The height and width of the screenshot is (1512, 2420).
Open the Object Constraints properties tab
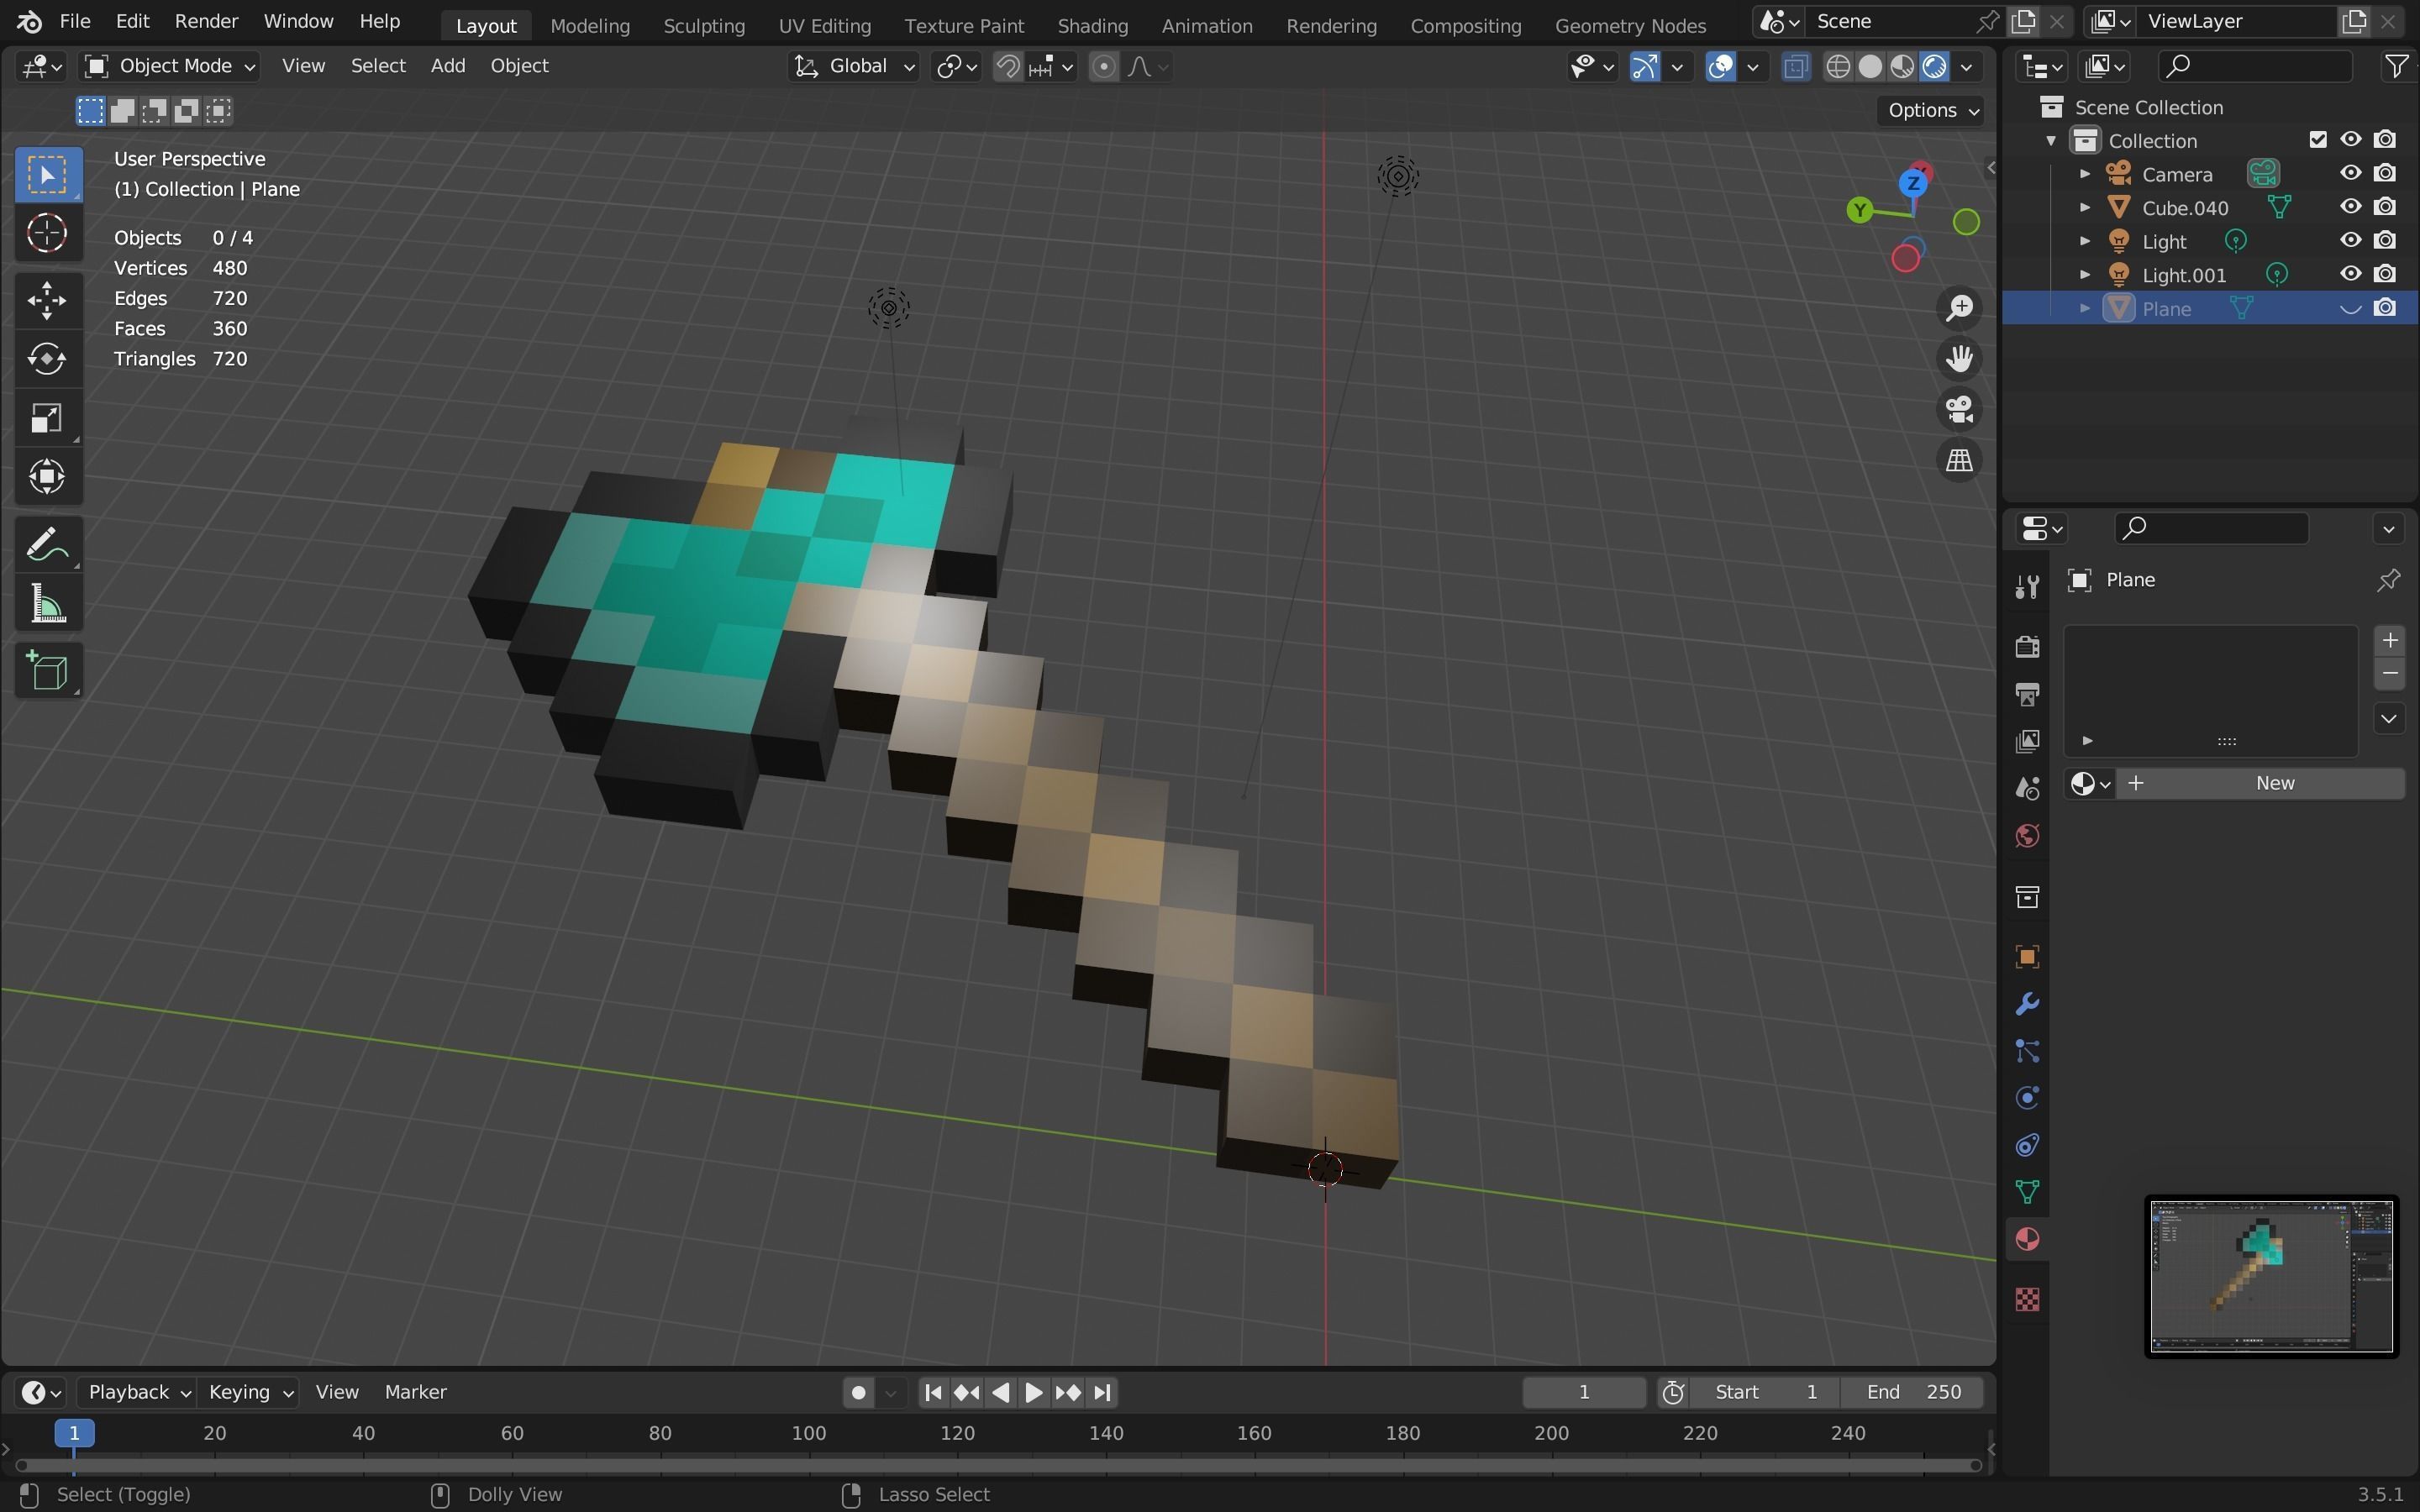2027,1145
